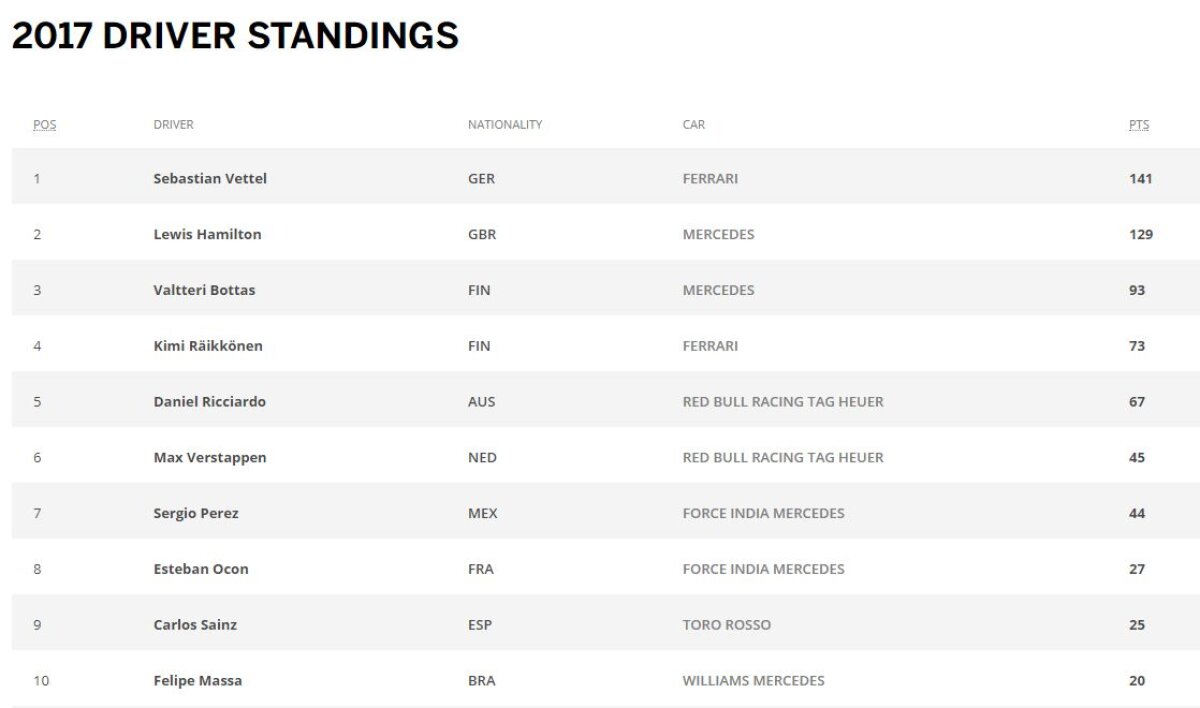Click on Carlos Sainz's name
The width and height of the screenshot is (1200, 708).
tap(195, 625)
